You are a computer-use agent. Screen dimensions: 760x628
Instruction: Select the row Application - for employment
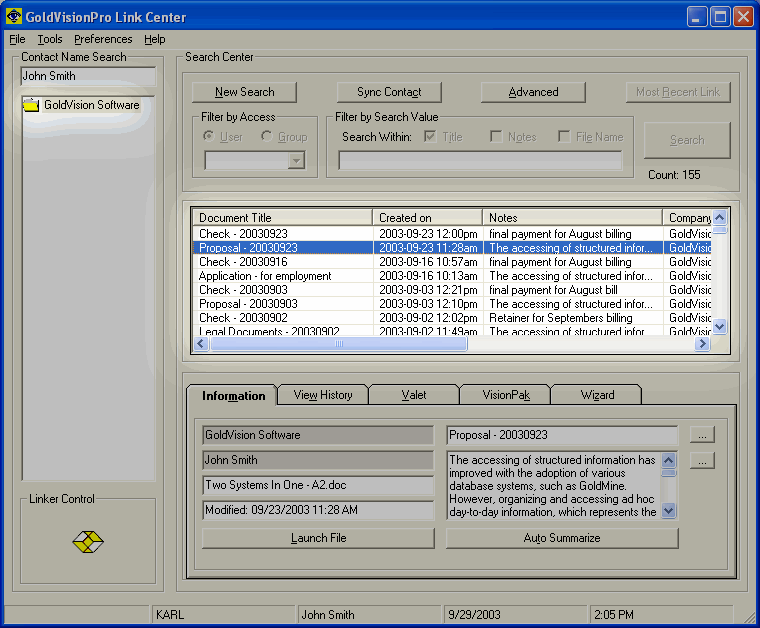452,276
